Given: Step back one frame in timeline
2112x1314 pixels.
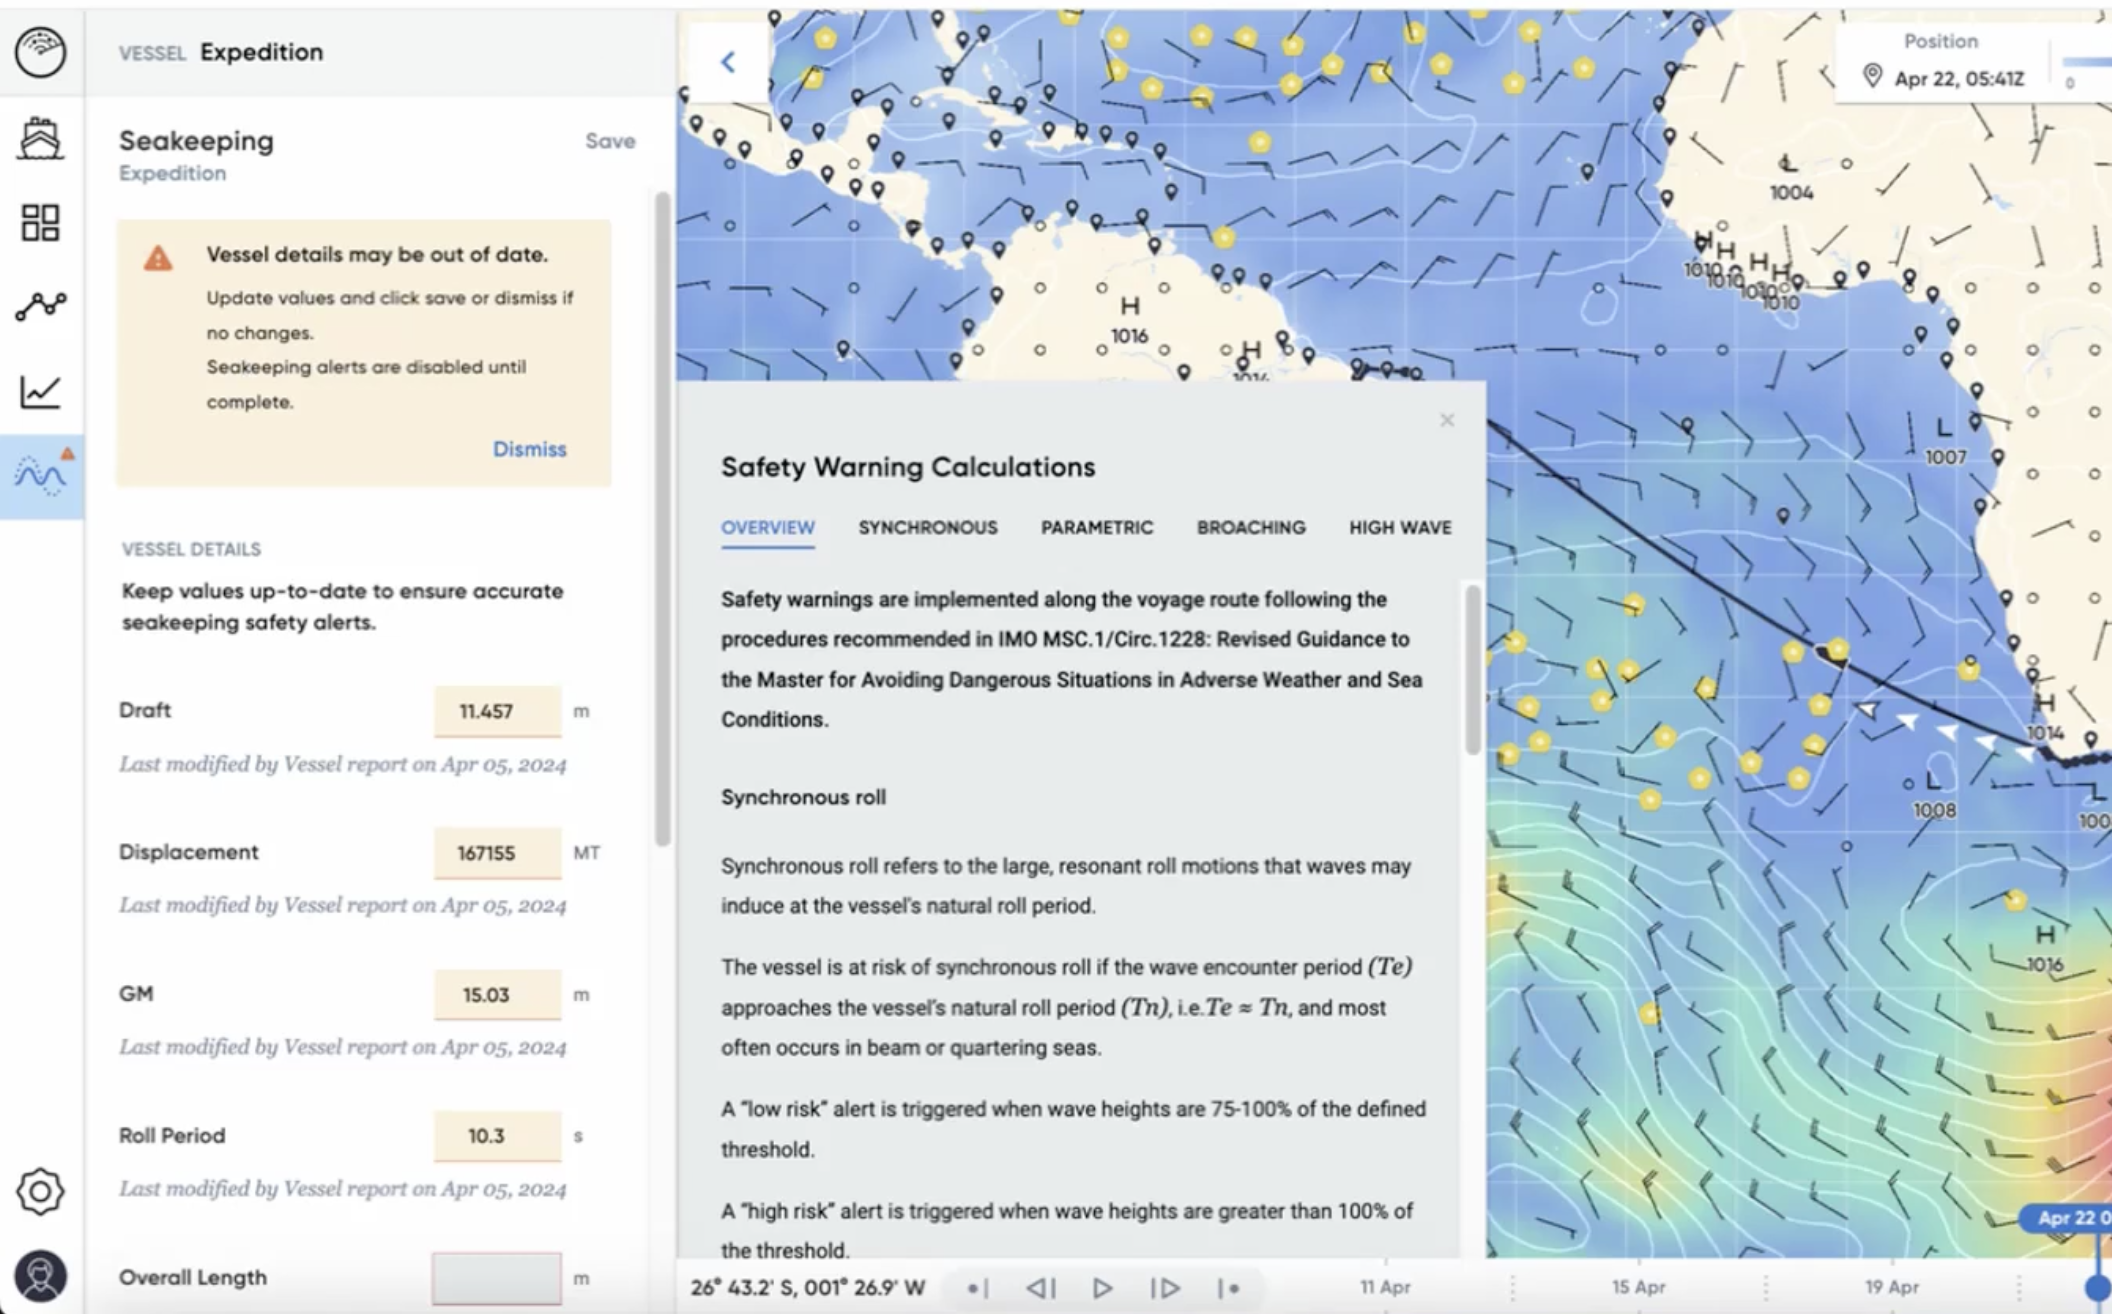Looking at the screenshot, I should [1040, 1288].
